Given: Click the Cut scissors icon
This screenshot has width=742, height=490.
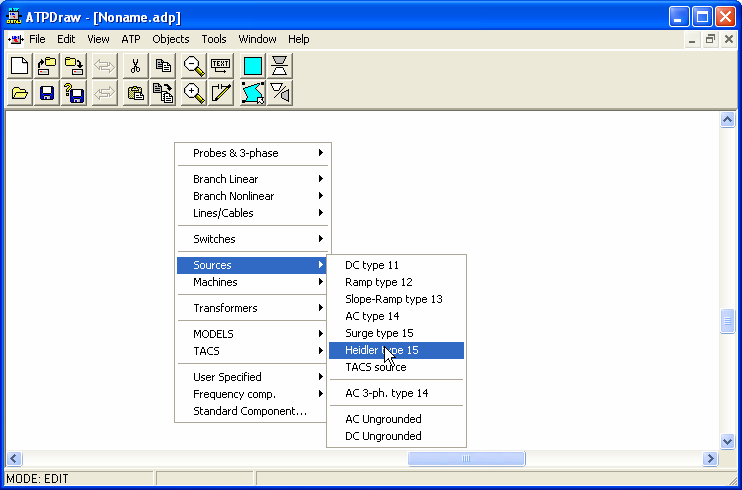Looking at the screenshot, I should click(x=136, y=65).
